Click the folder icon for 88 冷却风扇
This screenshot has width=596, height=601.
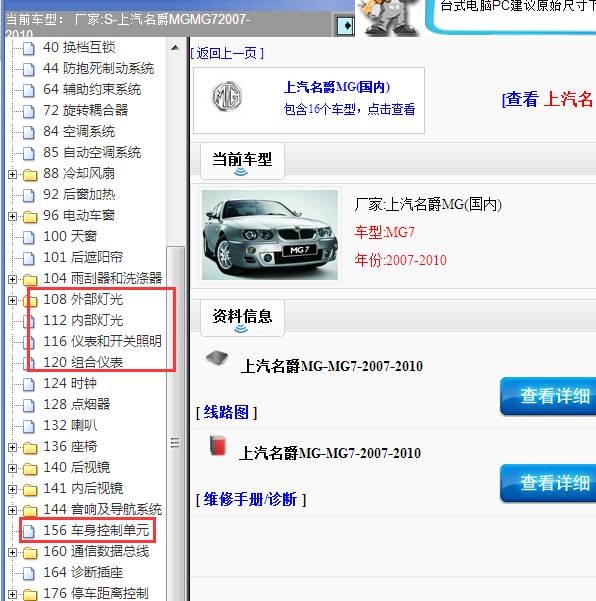coord(30,175)
